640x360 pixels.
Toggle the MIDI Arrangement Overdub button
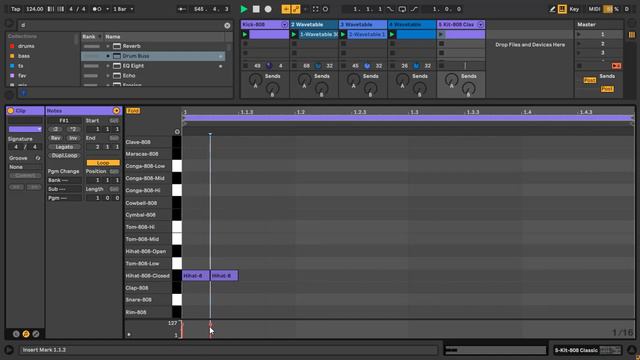click(x=286, y=9)
